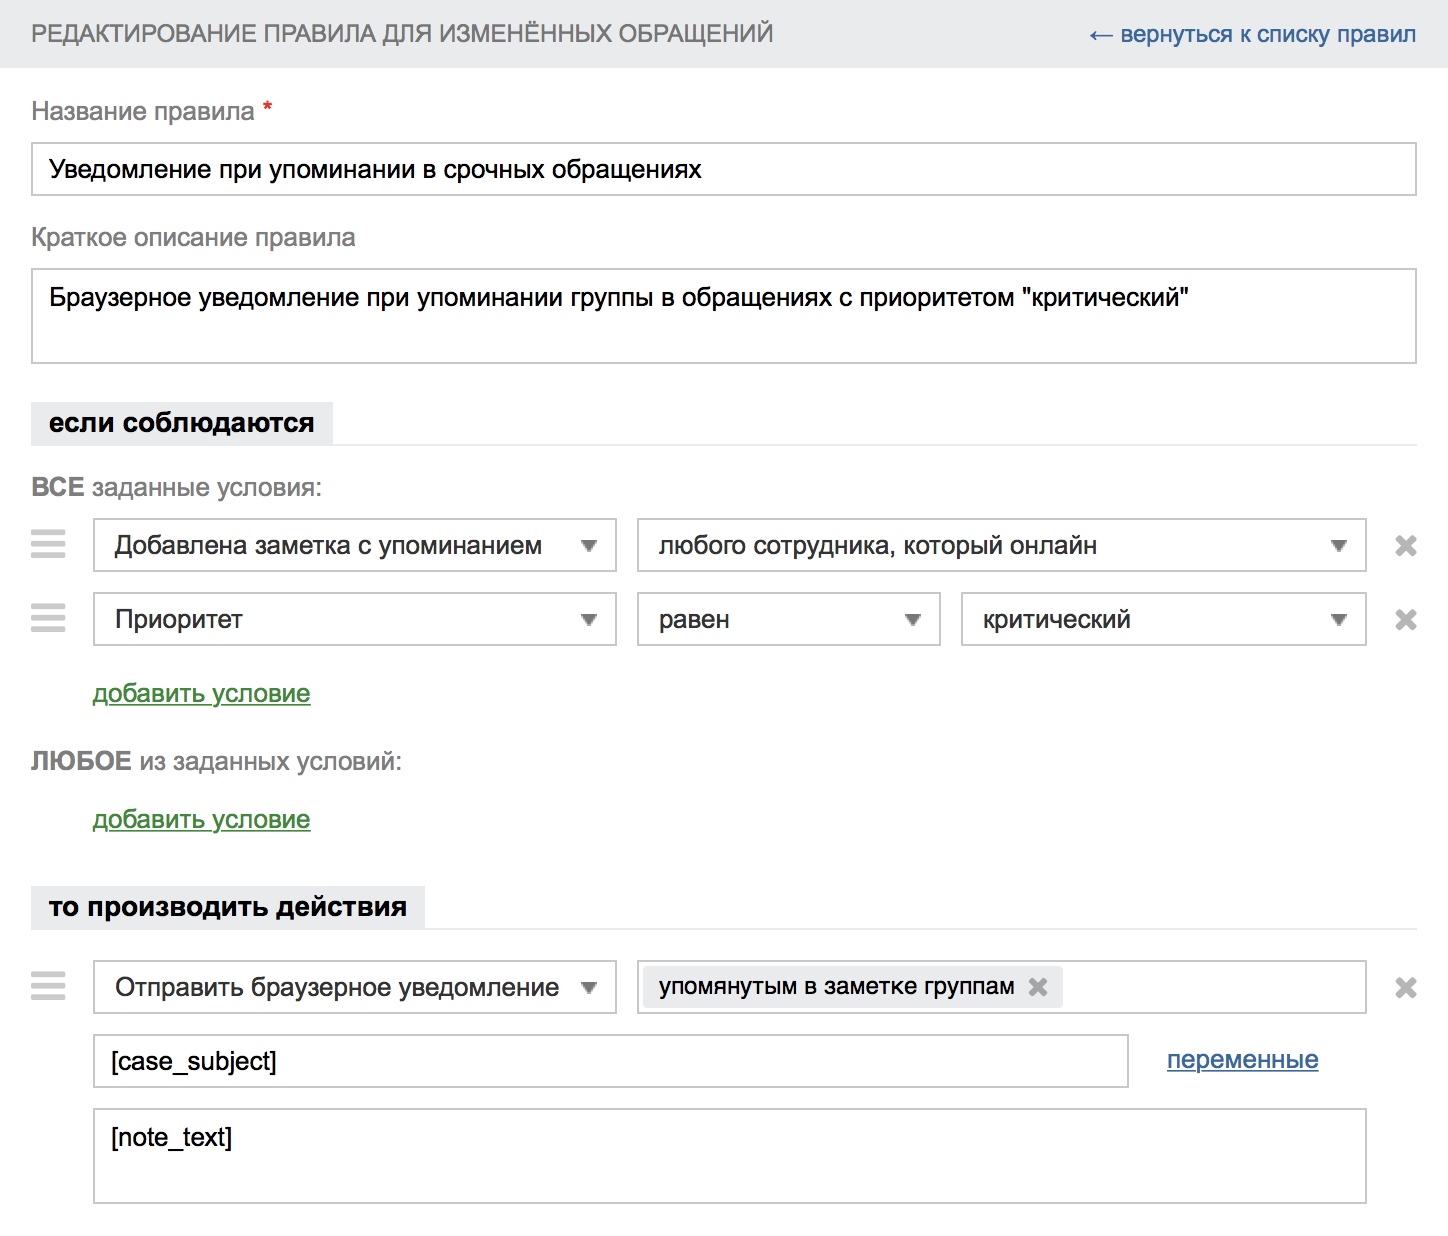Screen dimensions: 1448x1236
Task: Delete the 'Отправить браузерное уведомление' action
Action: click(x=1406, y=987)
